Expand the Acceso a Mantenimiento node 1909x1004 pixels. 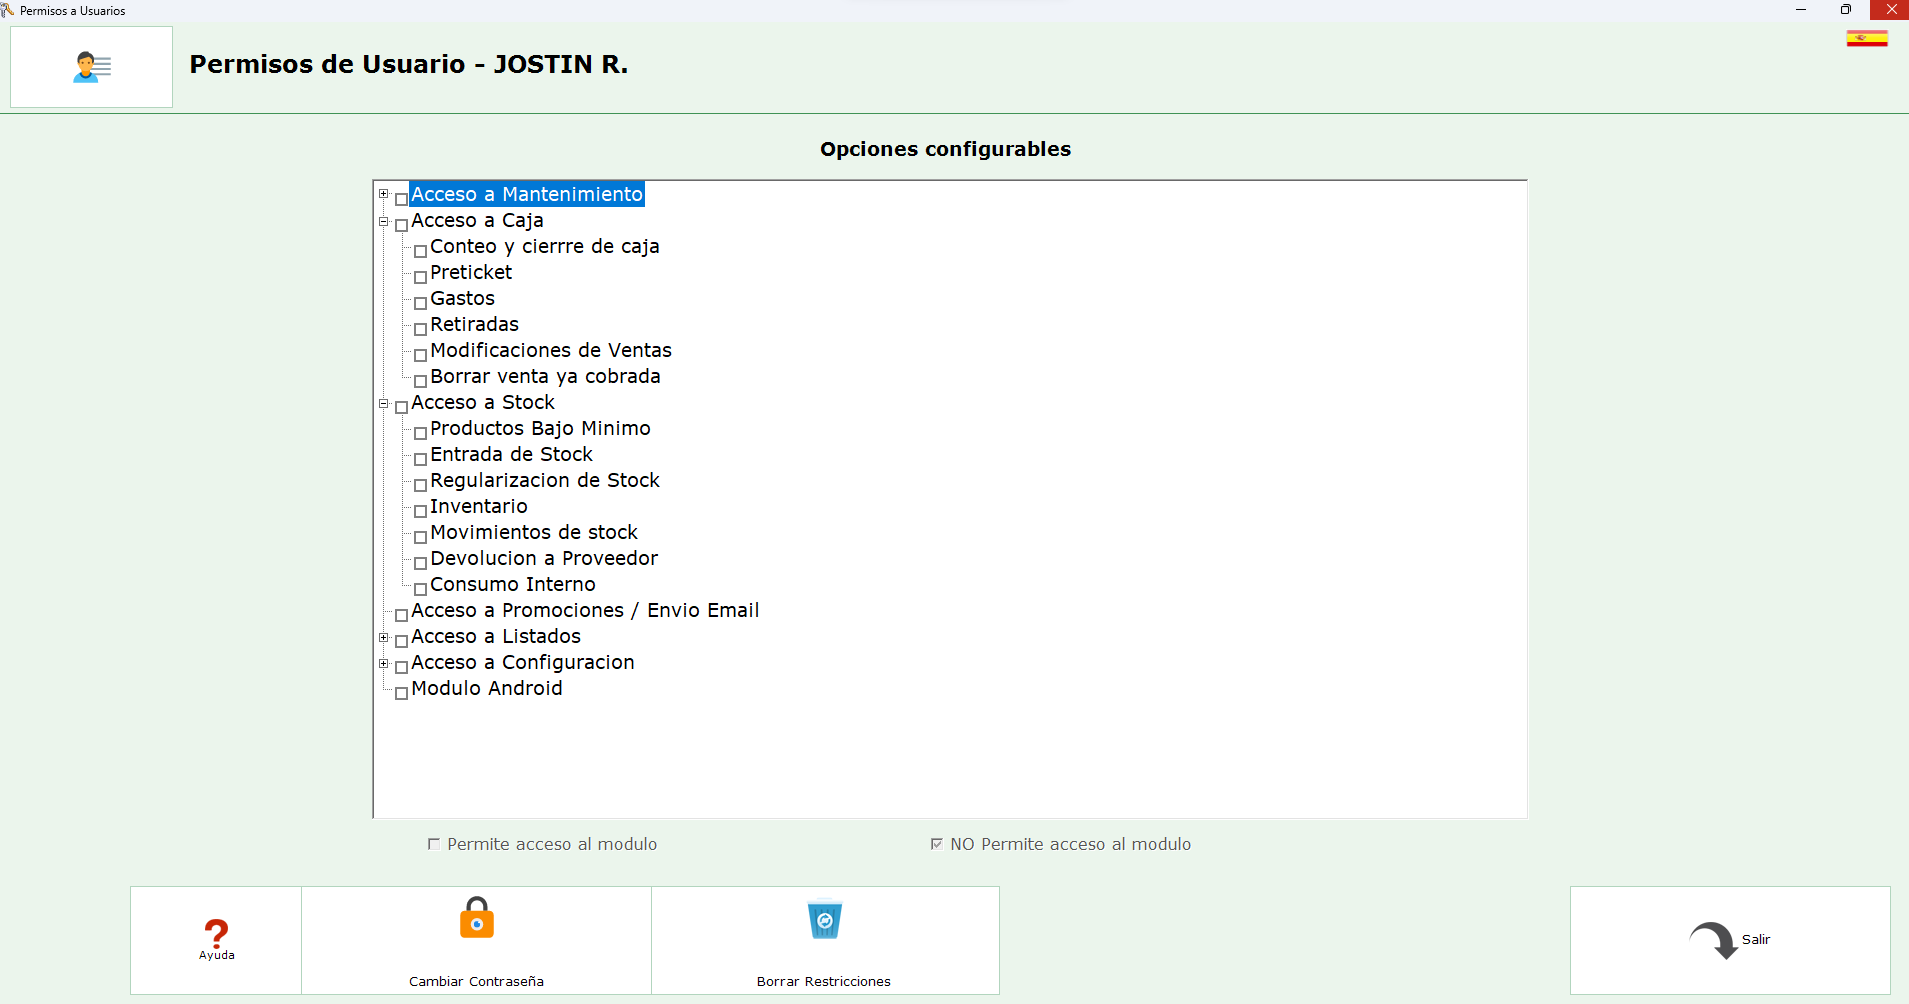pyautogui.click(x=383, y=194)
